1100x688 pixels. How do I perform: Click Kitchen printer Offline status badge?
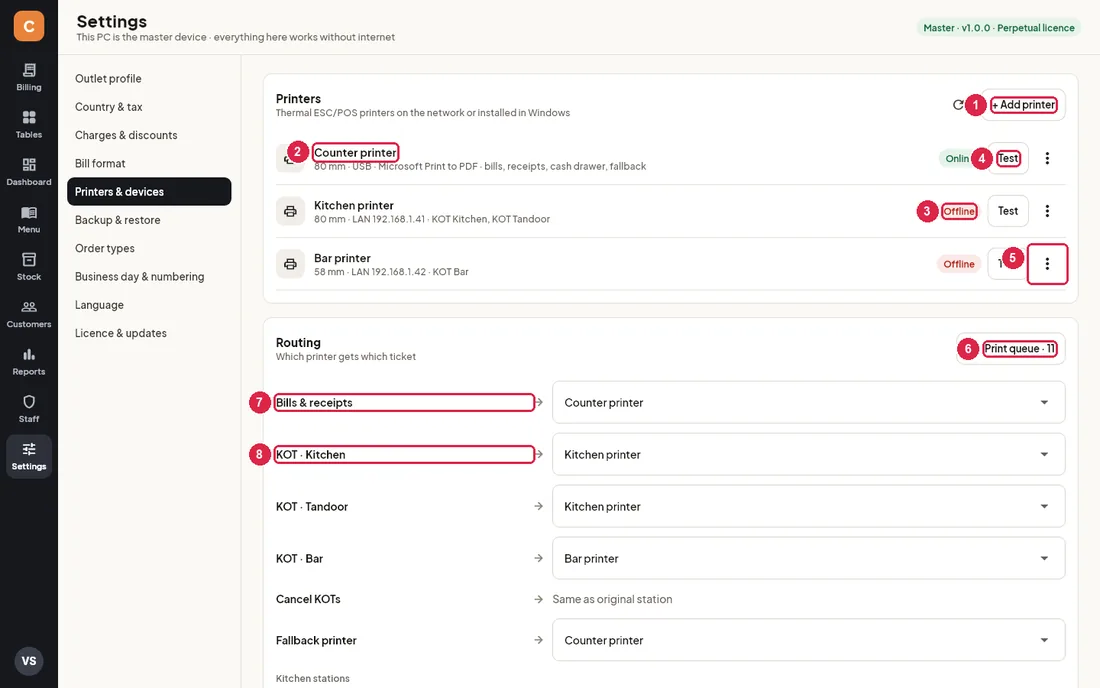click(959, 211)
